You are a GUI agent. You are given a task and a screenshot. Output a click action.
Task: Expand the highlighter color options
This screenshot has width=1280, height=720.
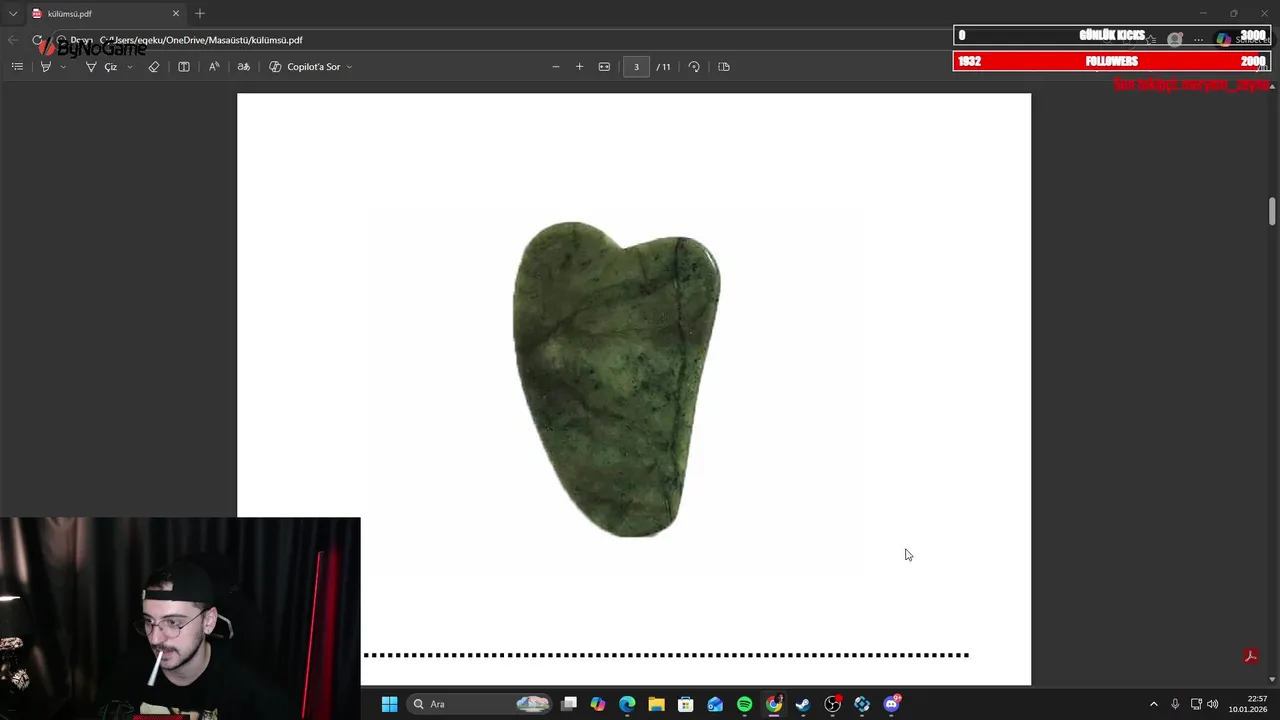click(63, 67)
